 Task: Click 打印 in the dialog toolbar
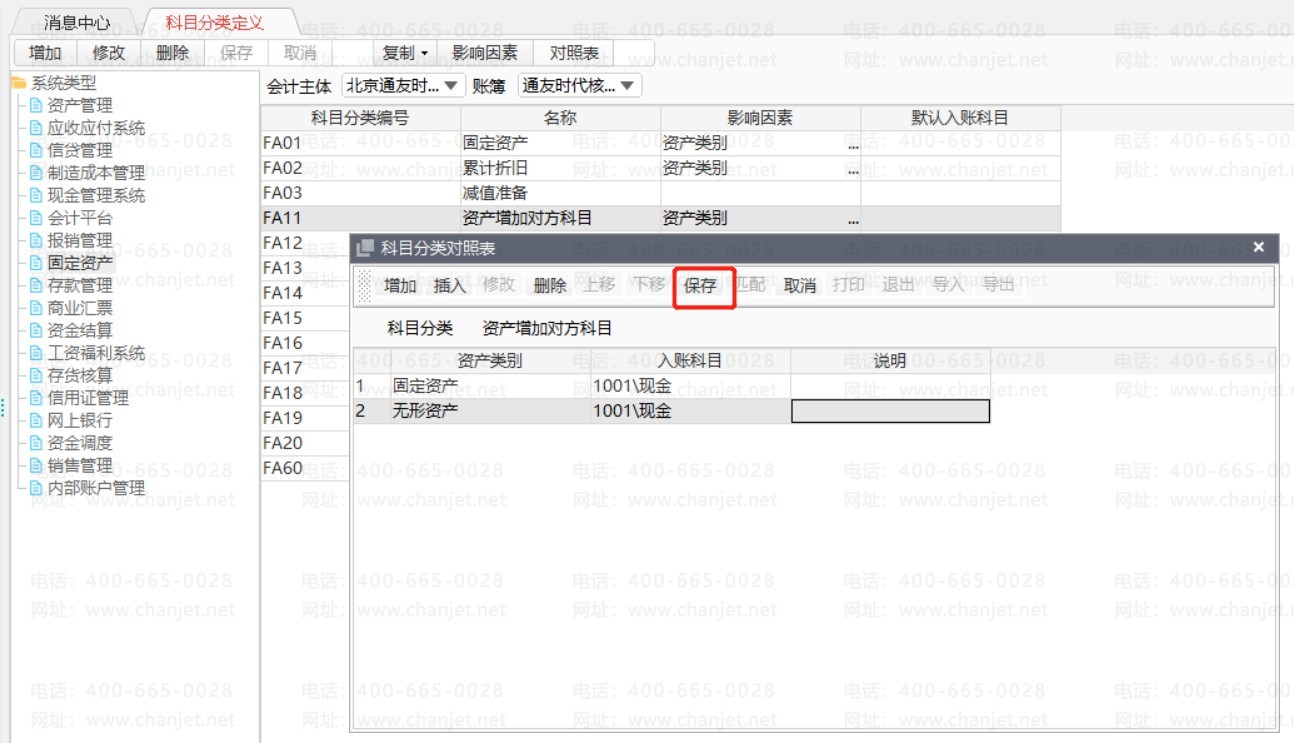(849, 286)
